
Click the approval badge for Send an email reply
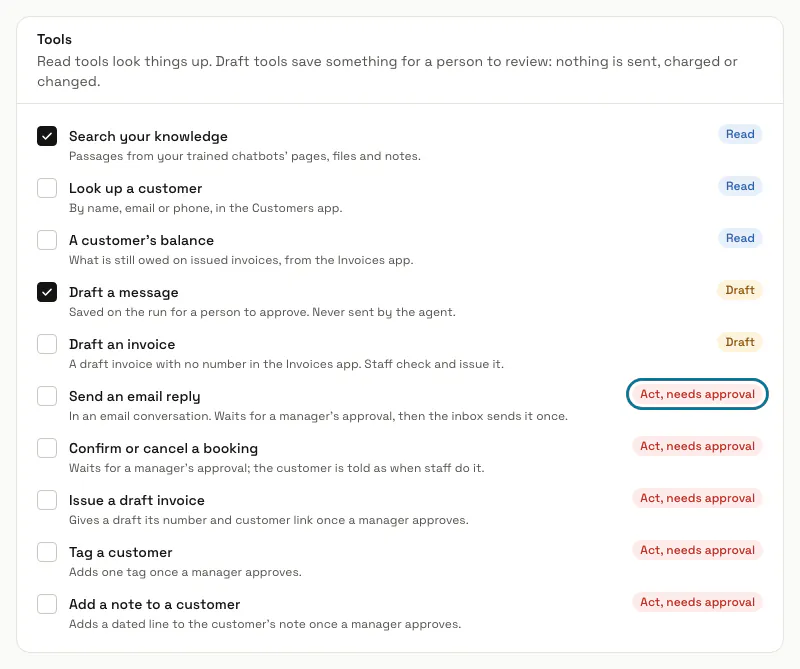(x=697, y=394)
